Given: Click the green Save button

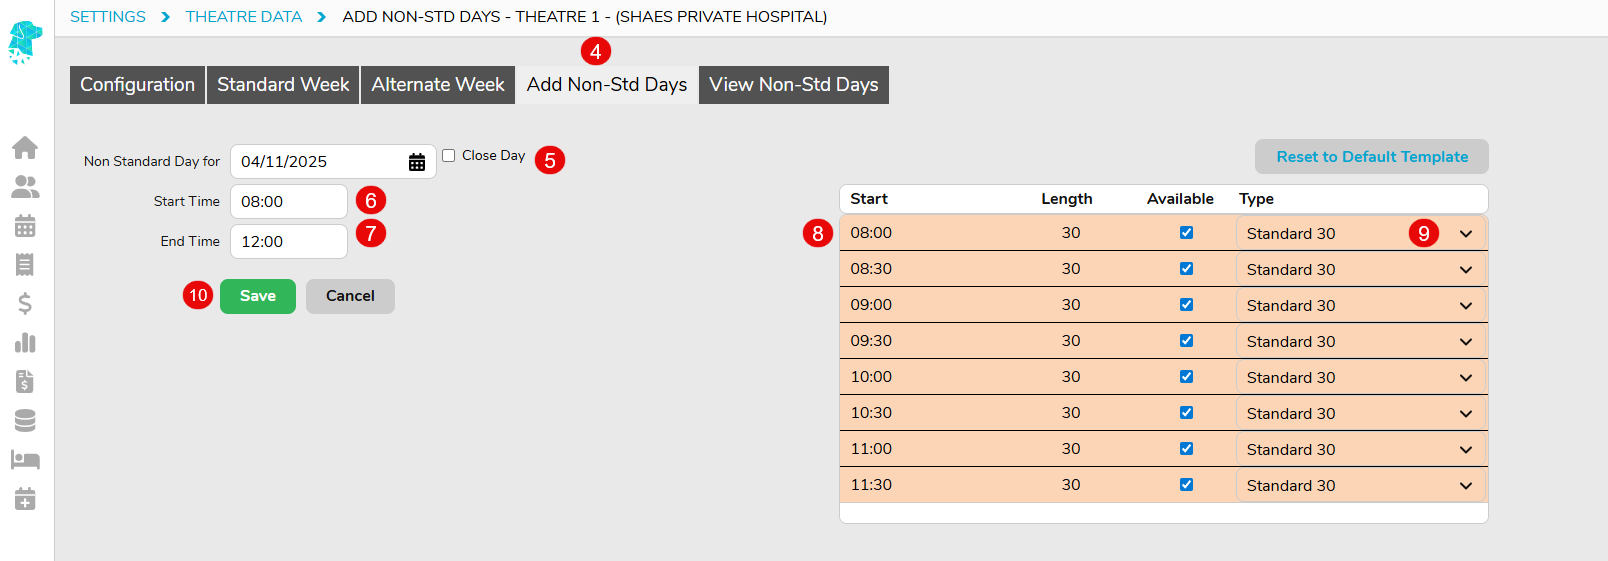Looking at the screenshot, I should pos(257,296).
